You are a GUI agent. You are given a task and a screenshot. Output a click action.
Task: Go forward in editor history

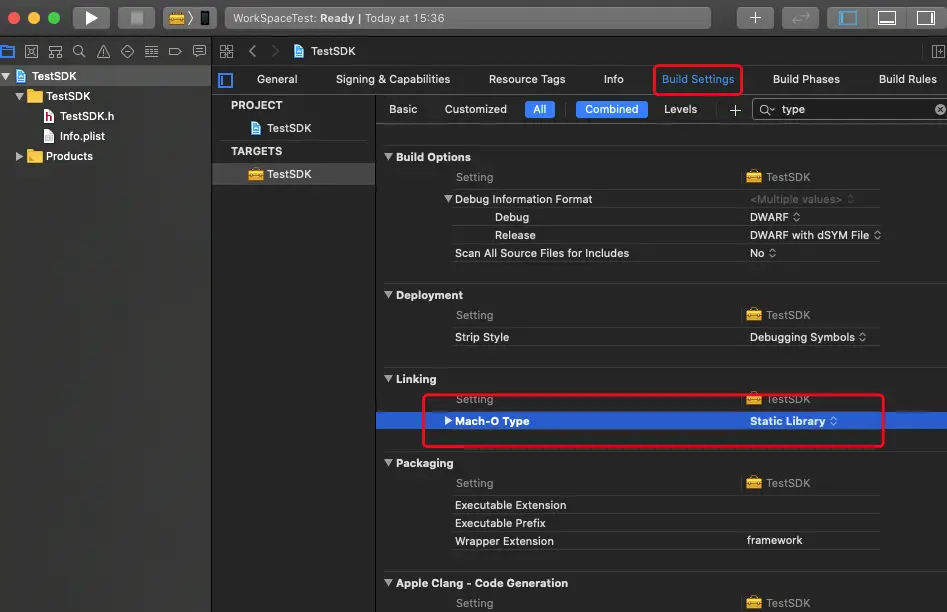pos(275,51)
